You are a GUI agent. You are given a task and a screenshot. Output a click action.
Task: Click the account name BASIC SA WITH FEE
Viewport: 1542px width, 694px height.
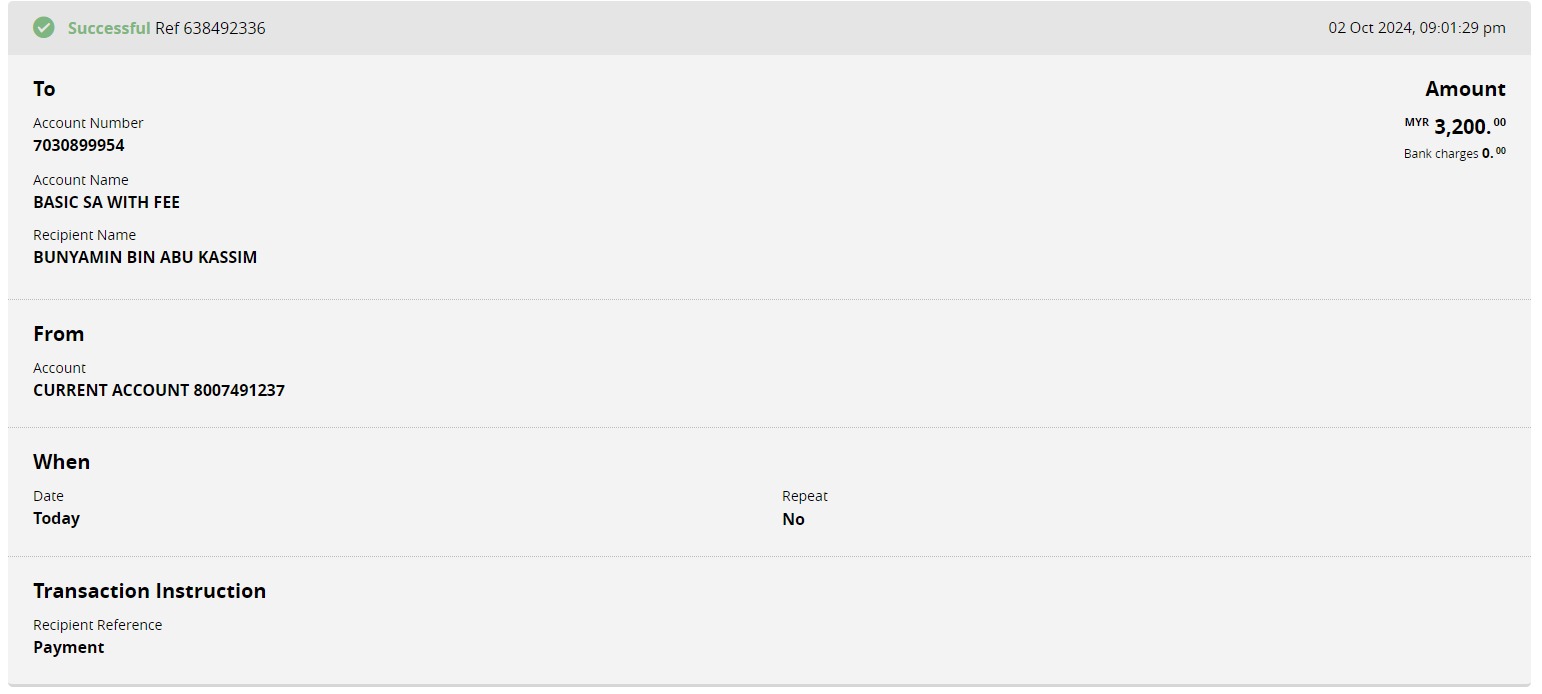[106, 202]
